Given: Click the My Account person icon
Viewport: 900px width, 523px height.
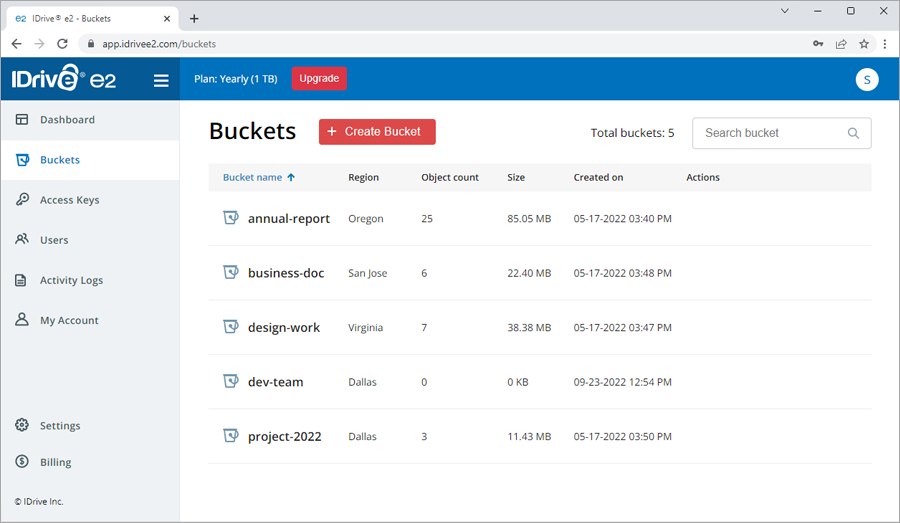Looking at the screenshot, I should point(22,319).
